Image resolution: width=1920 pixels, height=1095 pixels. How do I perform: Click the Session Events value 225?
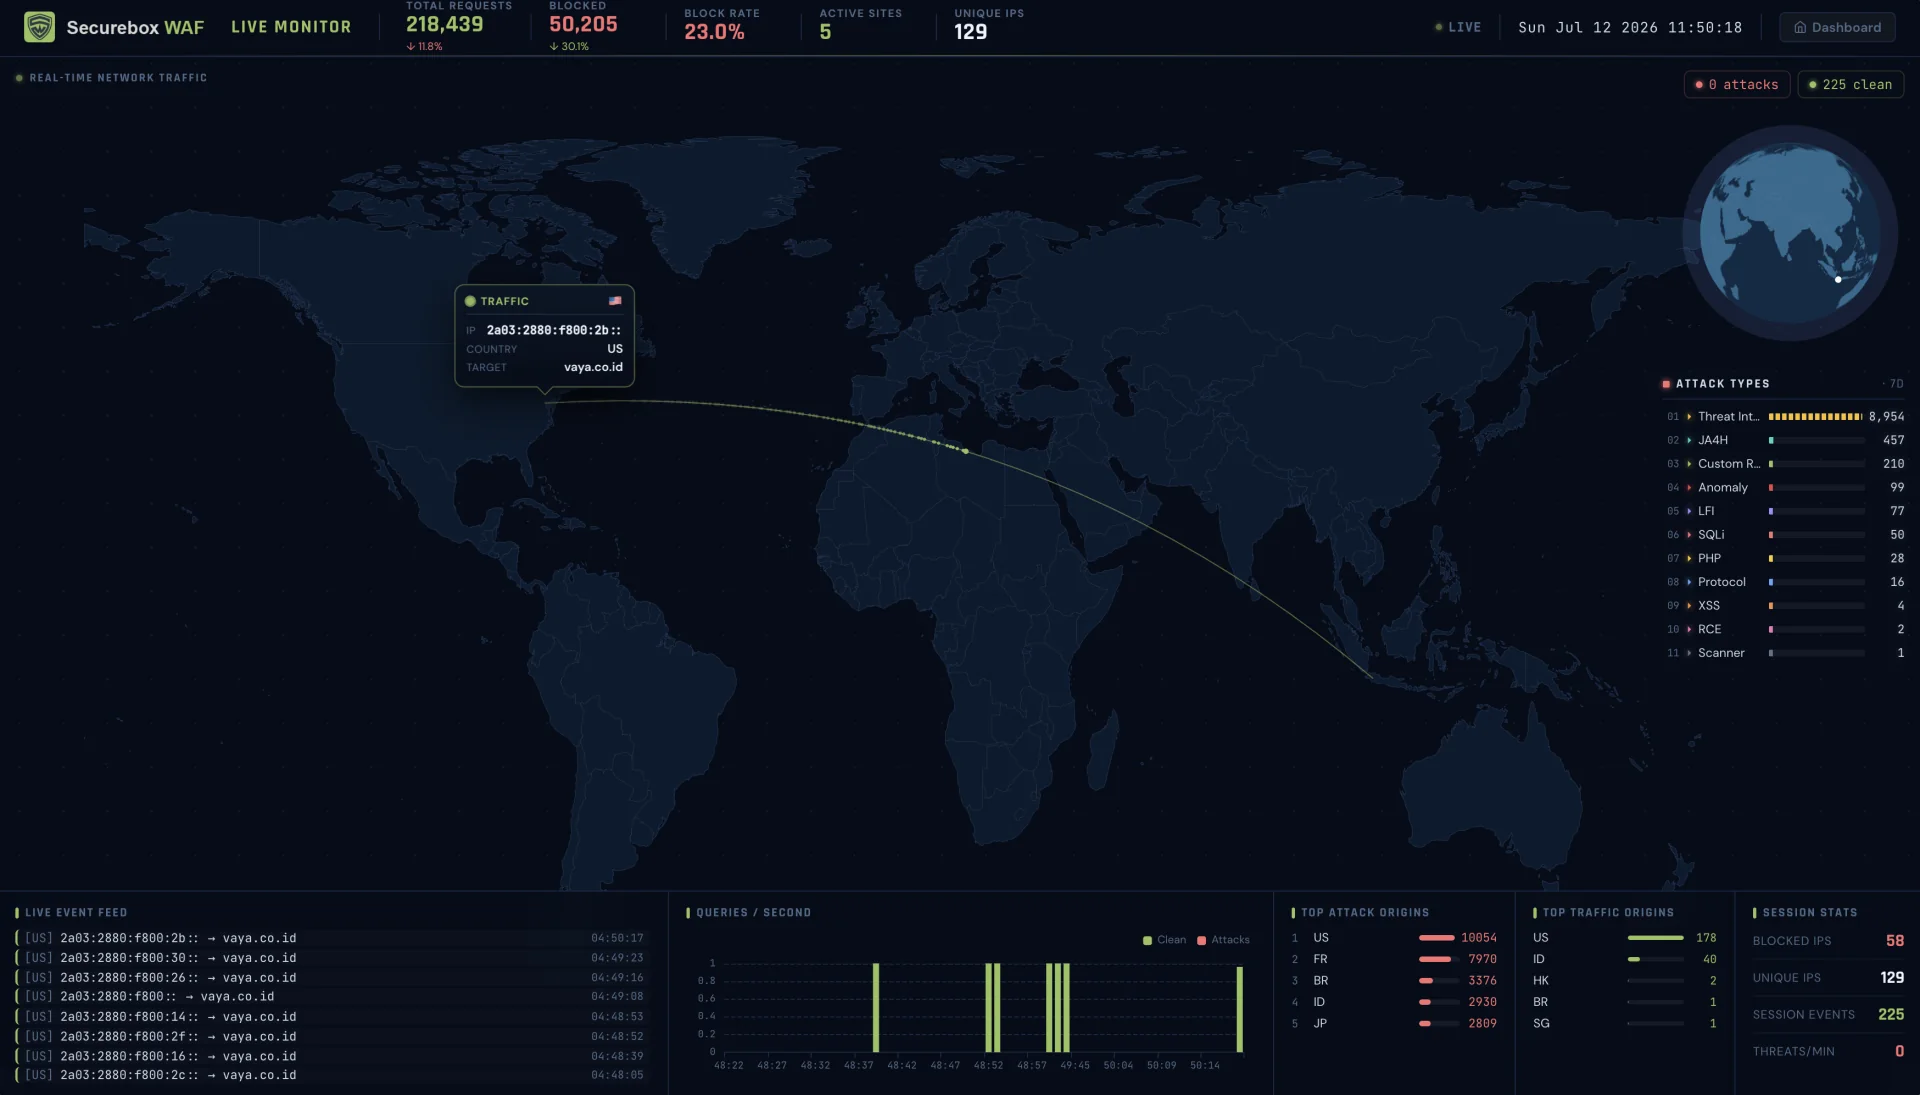click(1891, 1014)
